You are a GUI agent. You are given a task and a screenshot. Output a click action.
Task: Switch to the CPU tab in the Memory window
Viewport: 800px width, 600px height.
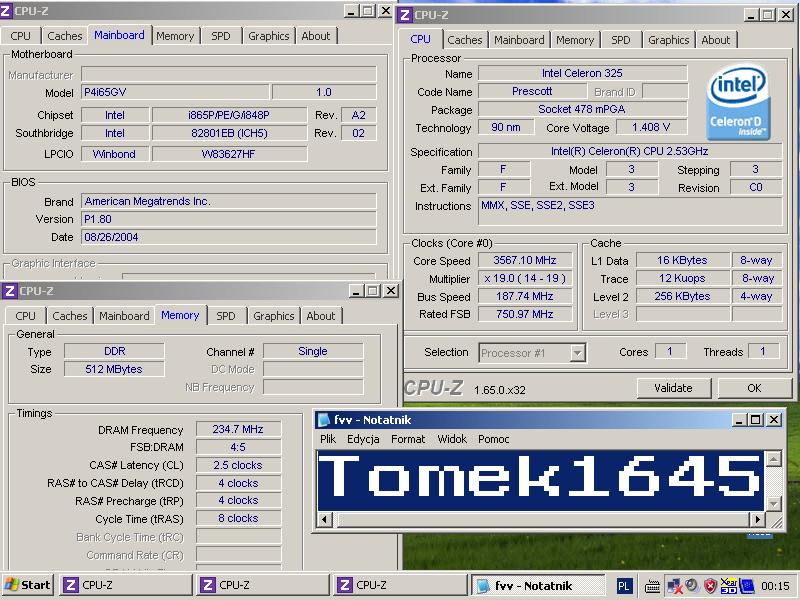click(x=26, y=316)
